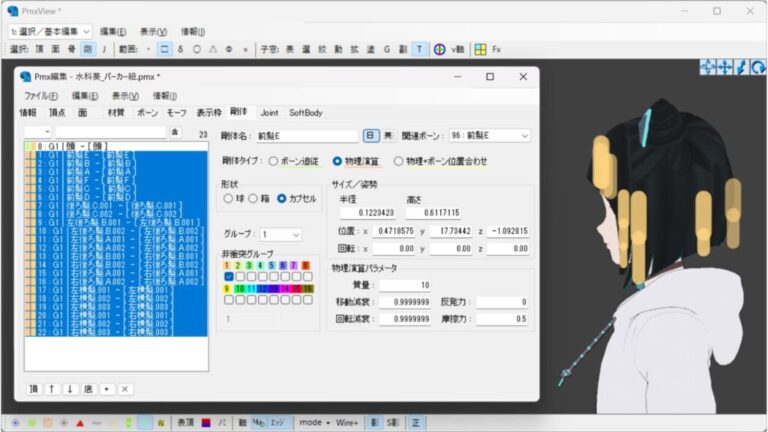This screenshot has height=432, width=768.
Task: Click the Wire+ button in bottom toolbar
Action: 347,422
